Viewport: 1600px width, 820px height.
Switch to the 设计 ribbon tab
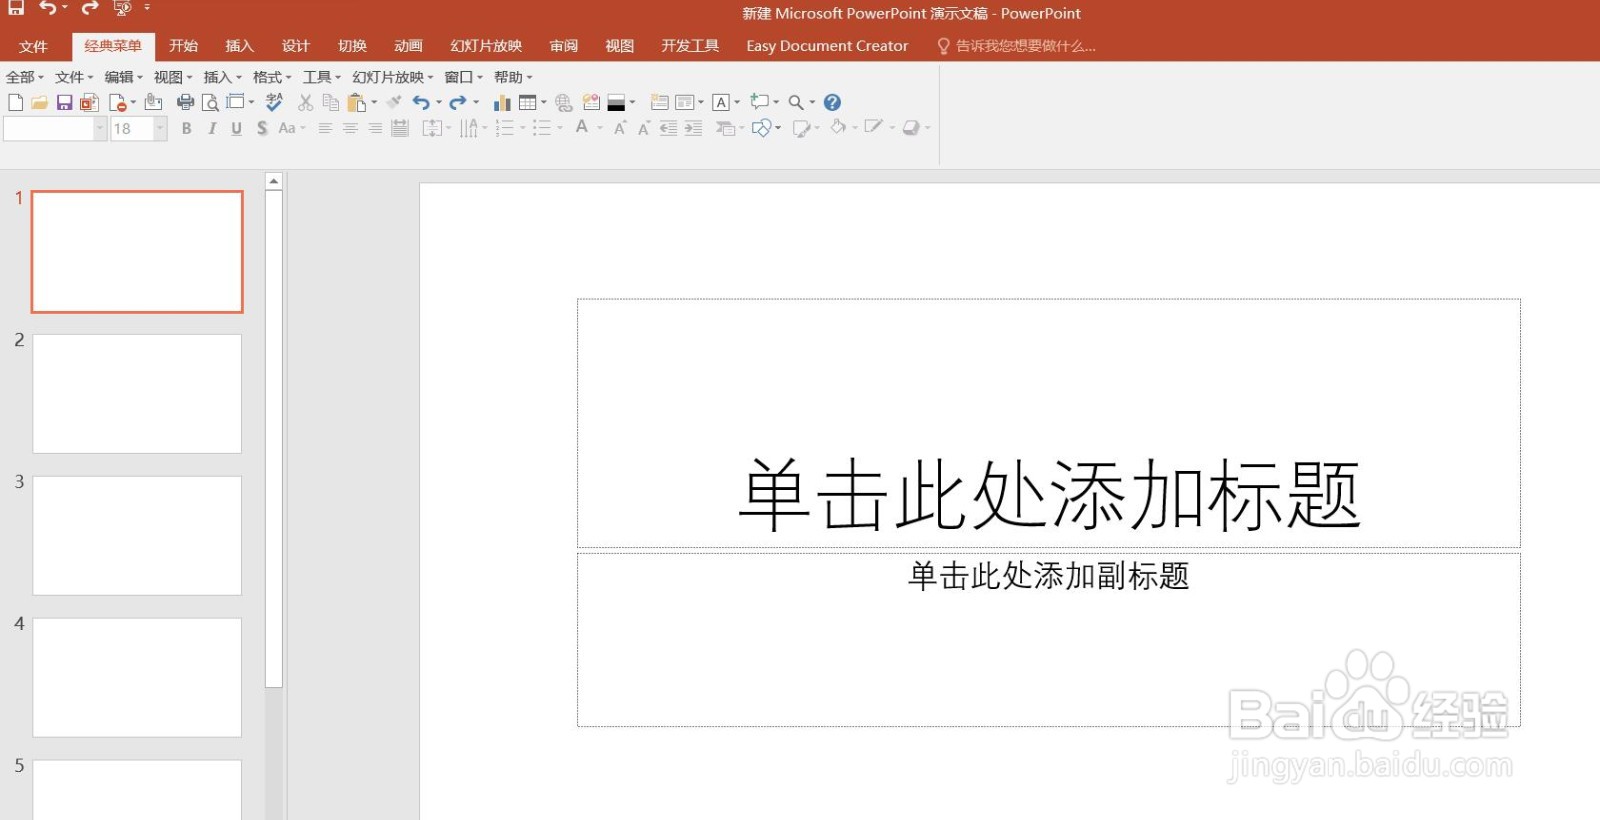point(296,46)
